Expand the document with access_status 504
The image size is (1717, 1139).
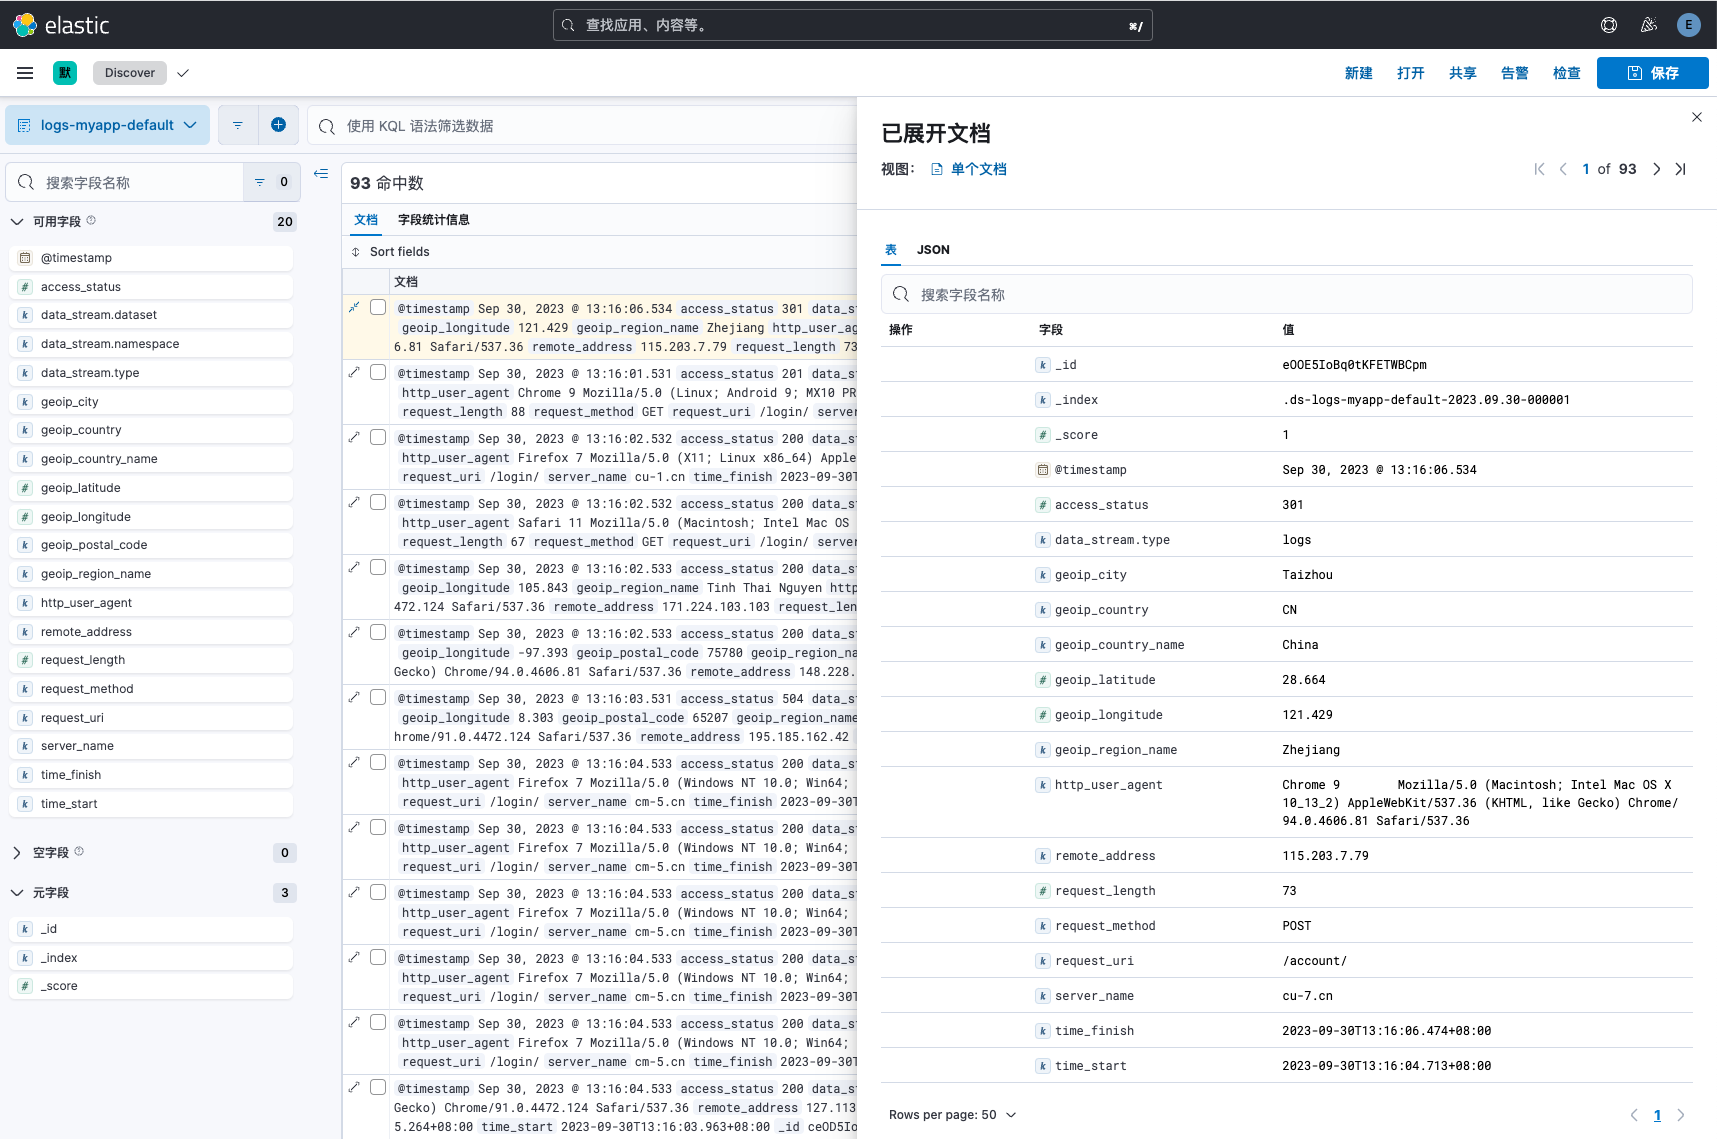(x=354, y=697)
